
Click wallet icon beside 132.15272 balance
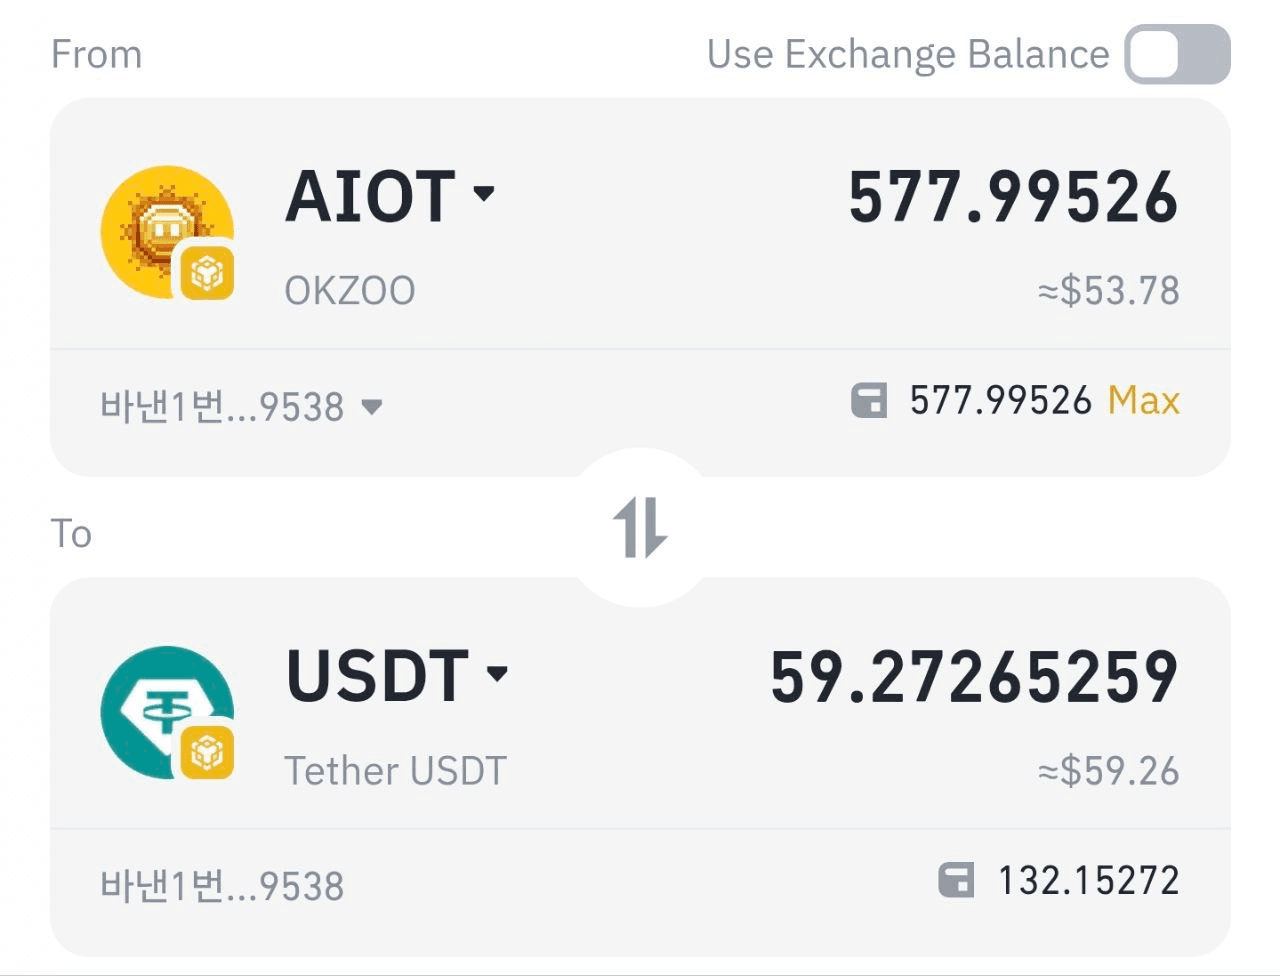click(956, 881)
